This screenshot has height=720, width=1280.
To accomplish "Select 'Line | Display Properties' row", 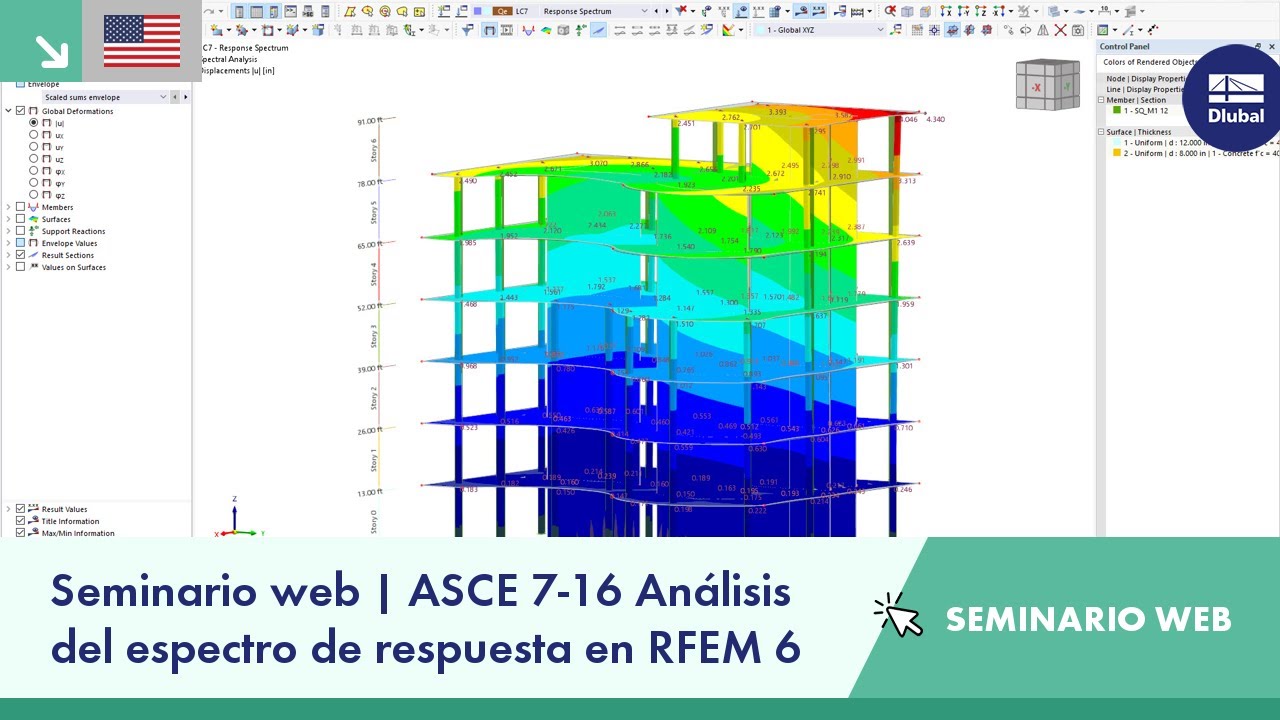I will pos(1145,89).
